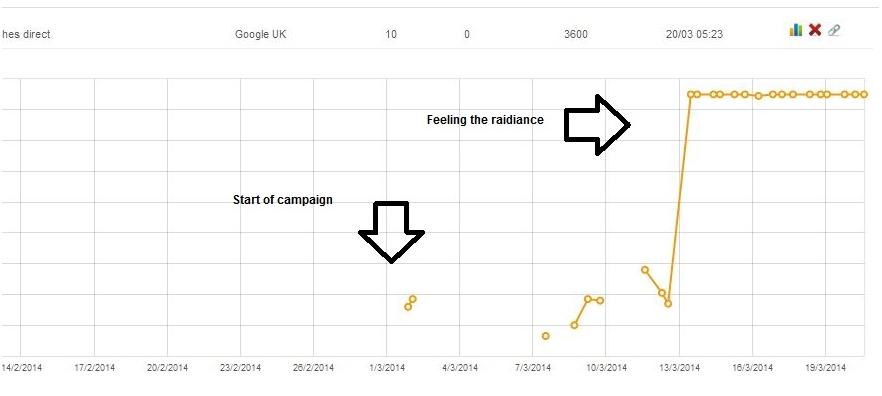Screen dimensions: 882x396
Task: Select the slightly dipped point above 16/3/2014
Action: click(x=758, y=96)
